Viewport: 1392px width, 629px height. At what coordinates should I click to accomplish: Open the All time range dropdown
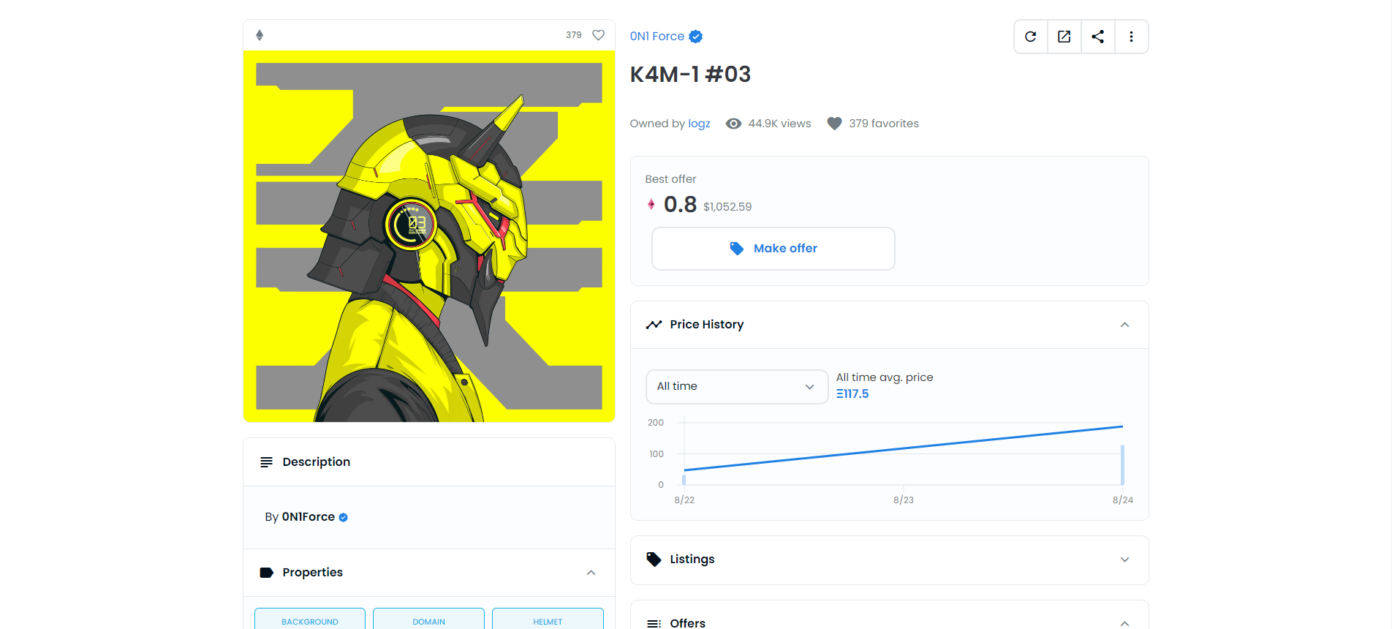point(736,387)
